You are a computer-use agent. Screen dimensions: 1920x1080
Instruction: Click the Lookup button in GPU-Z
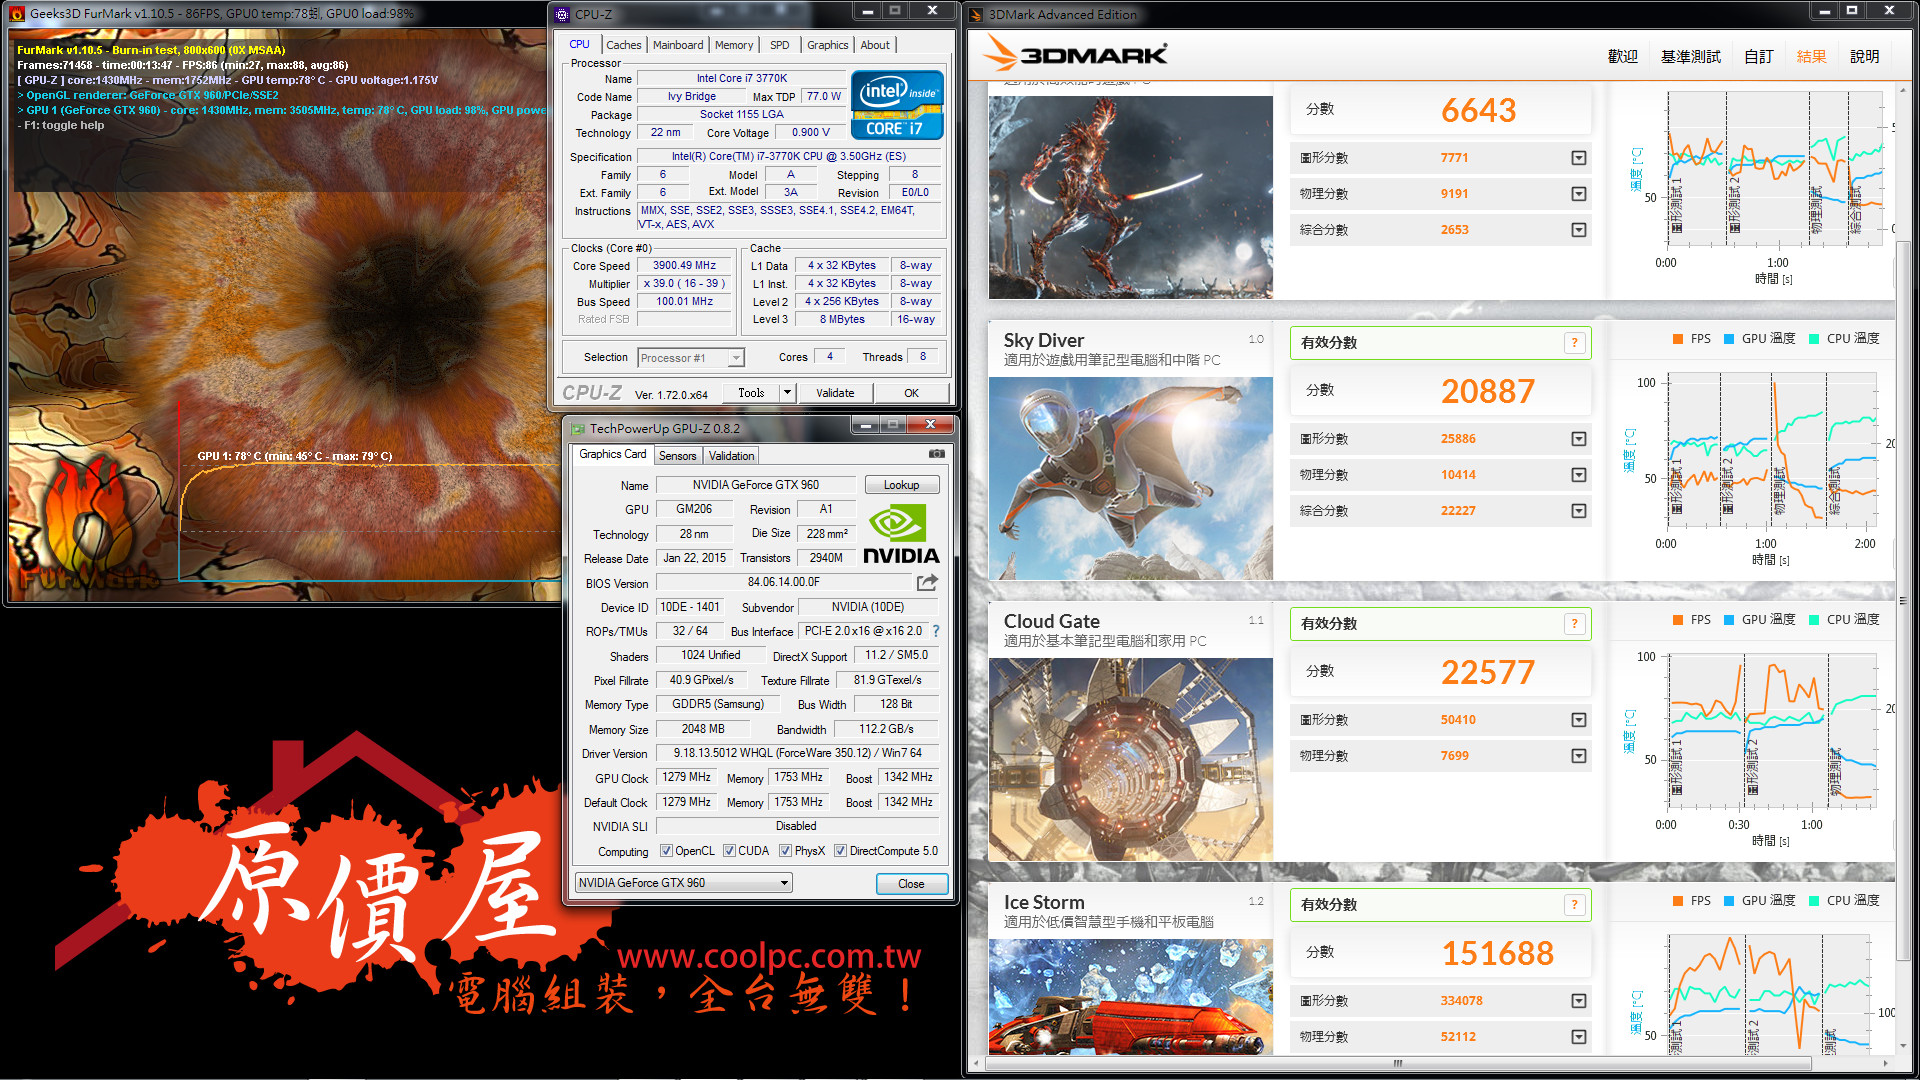click(x=901, y=485)
